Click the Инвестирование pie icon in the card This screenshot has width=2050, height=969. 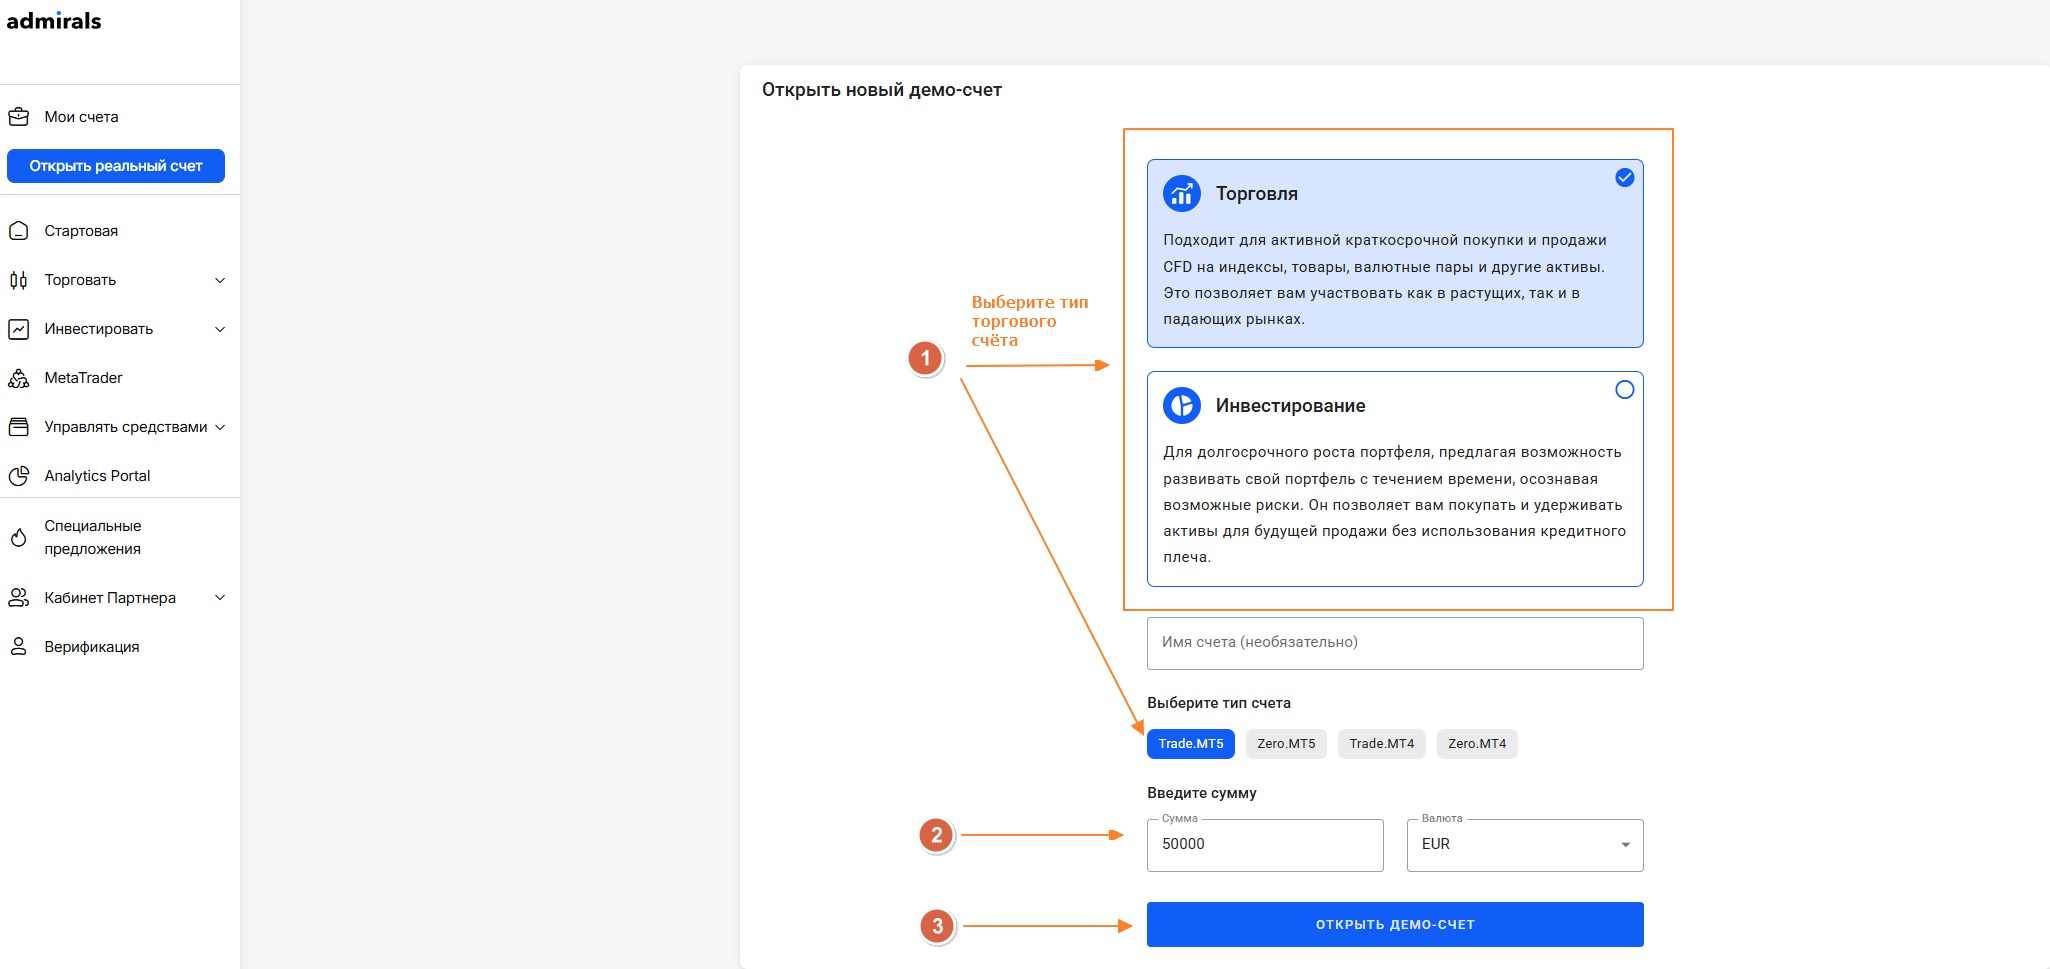click(x=1182, y=405)
